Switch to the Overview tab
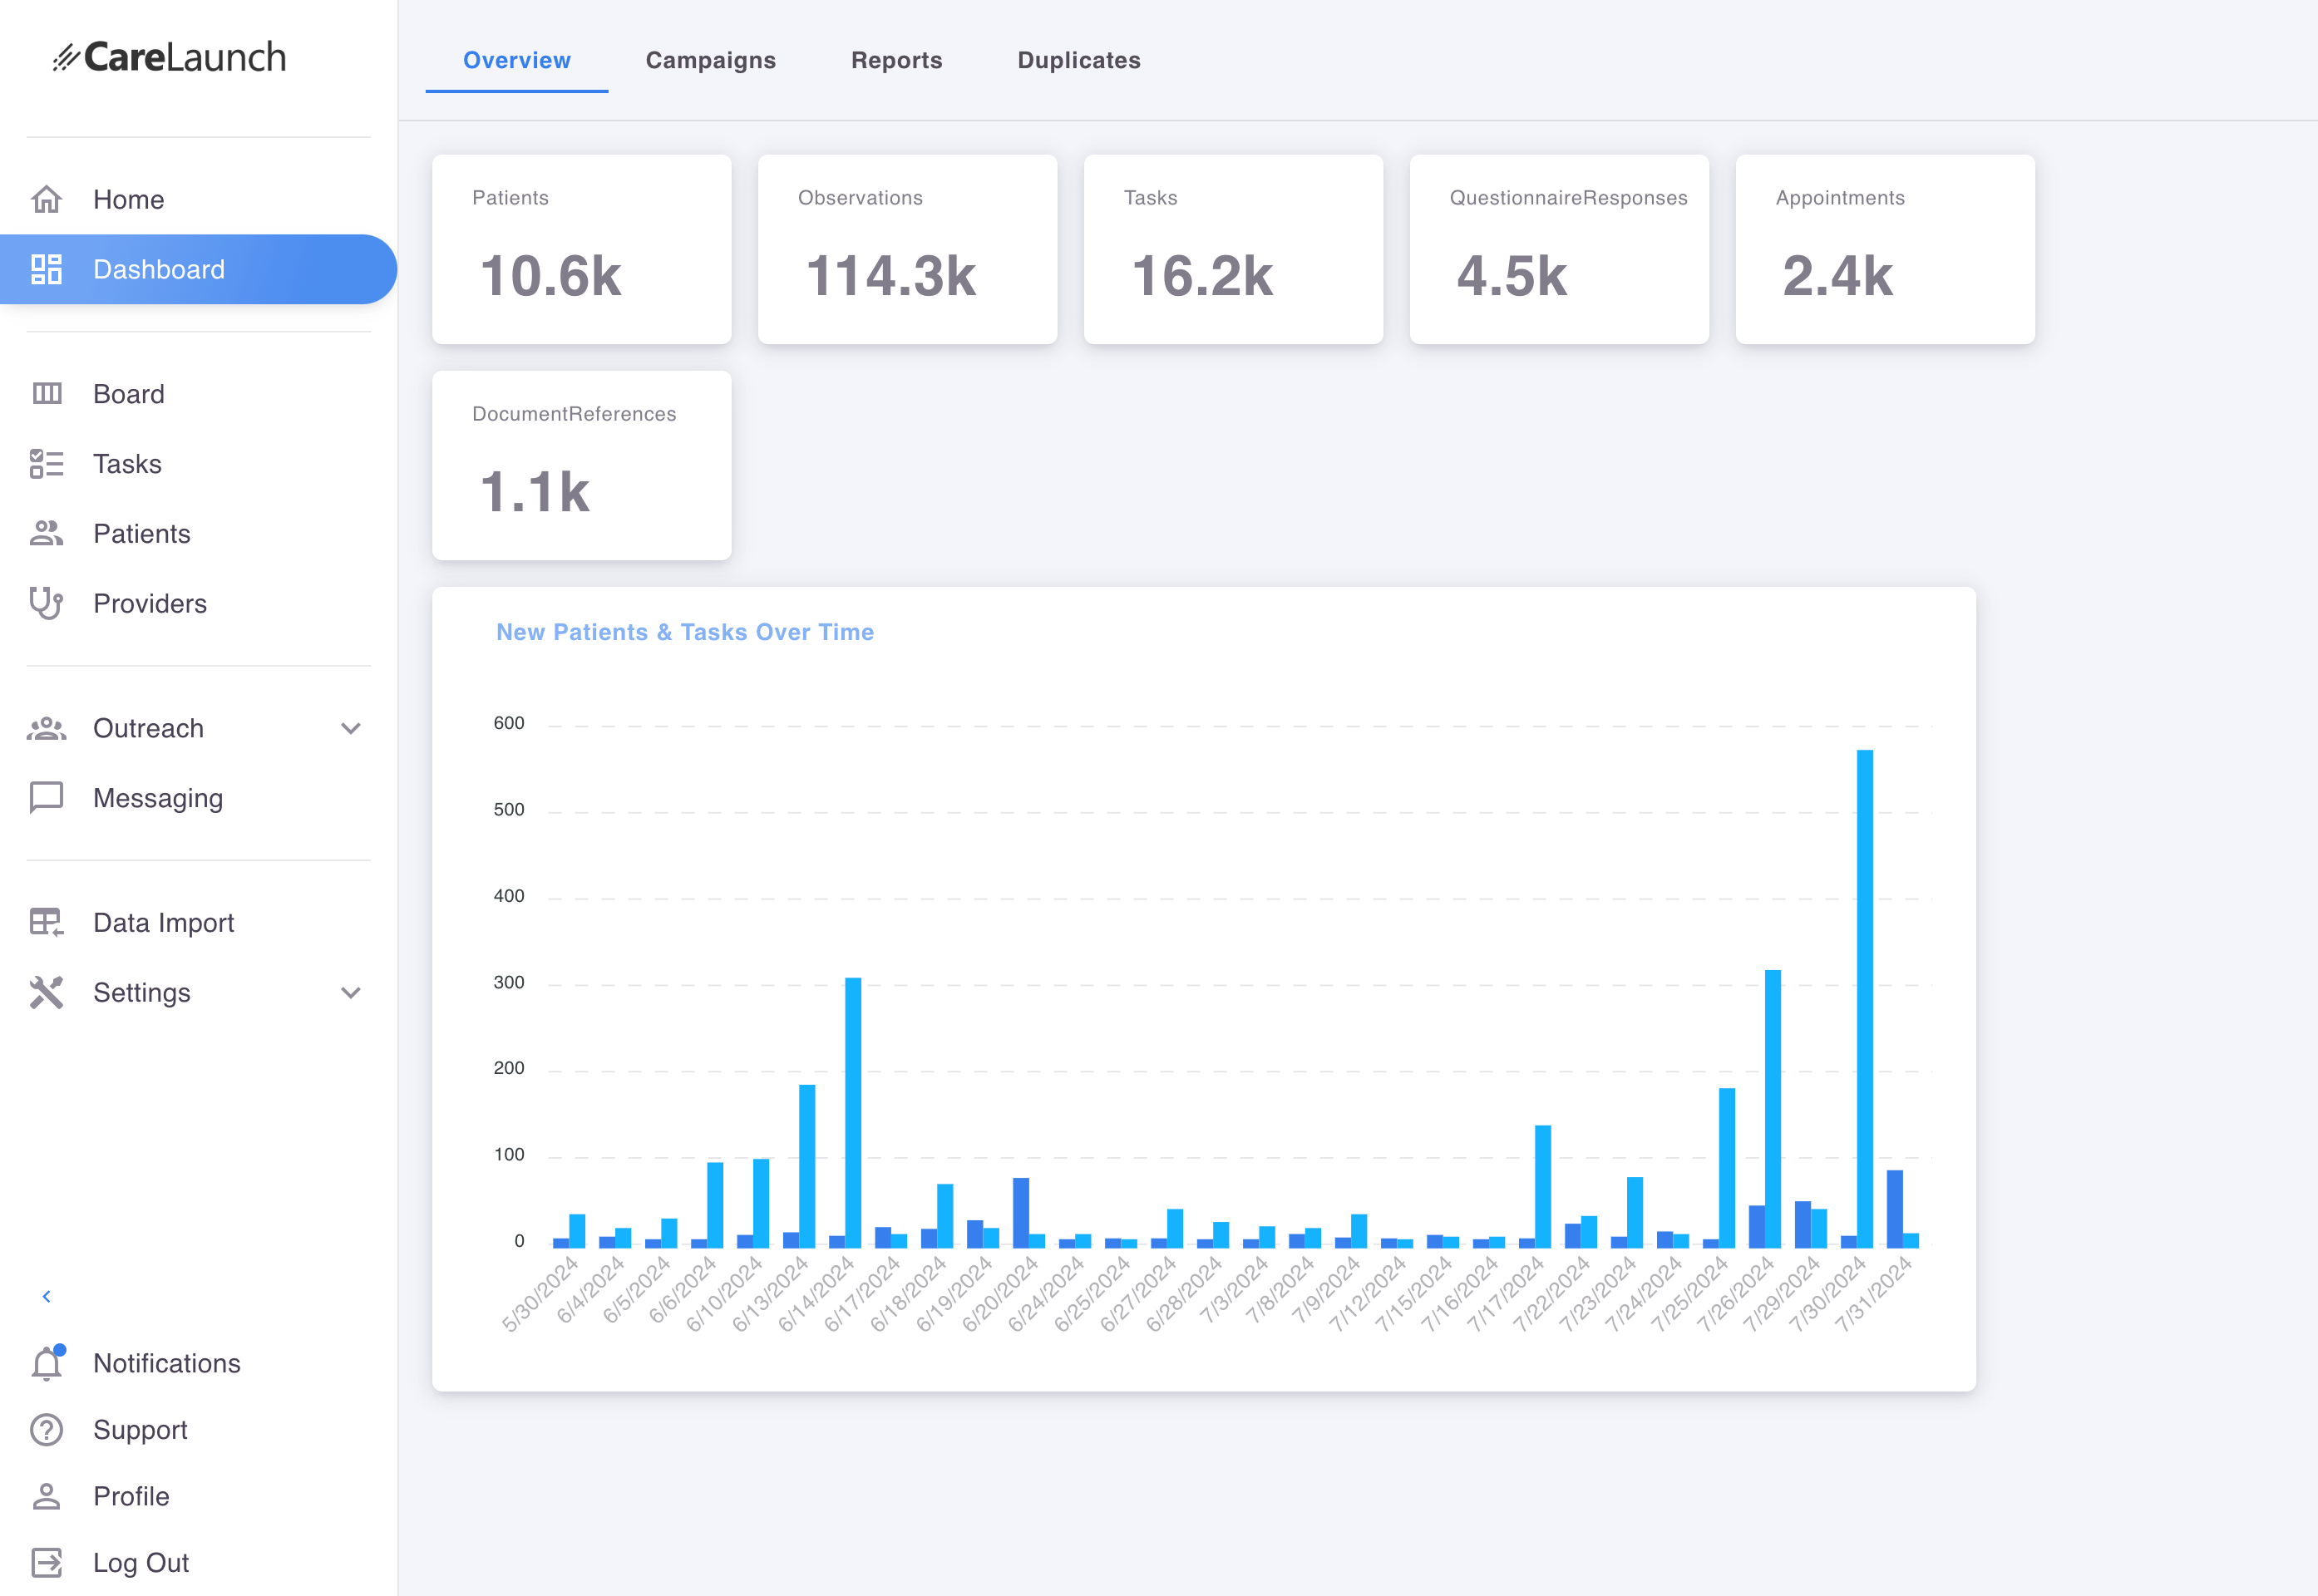This screenshot has height=1596, width=2318. (x=517, y=60)
